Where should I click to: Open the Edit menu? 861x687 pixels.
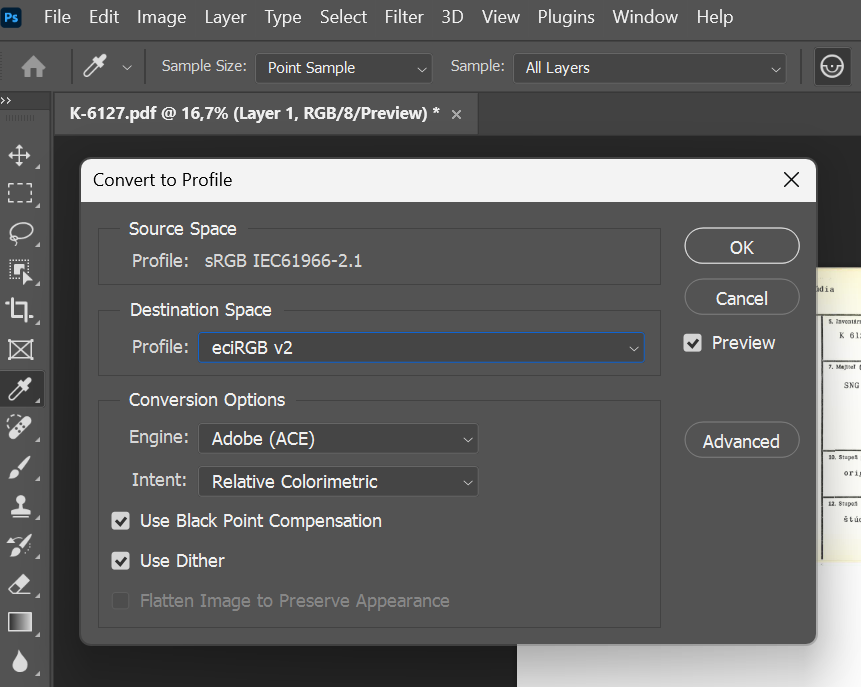[x=104, y=17]
